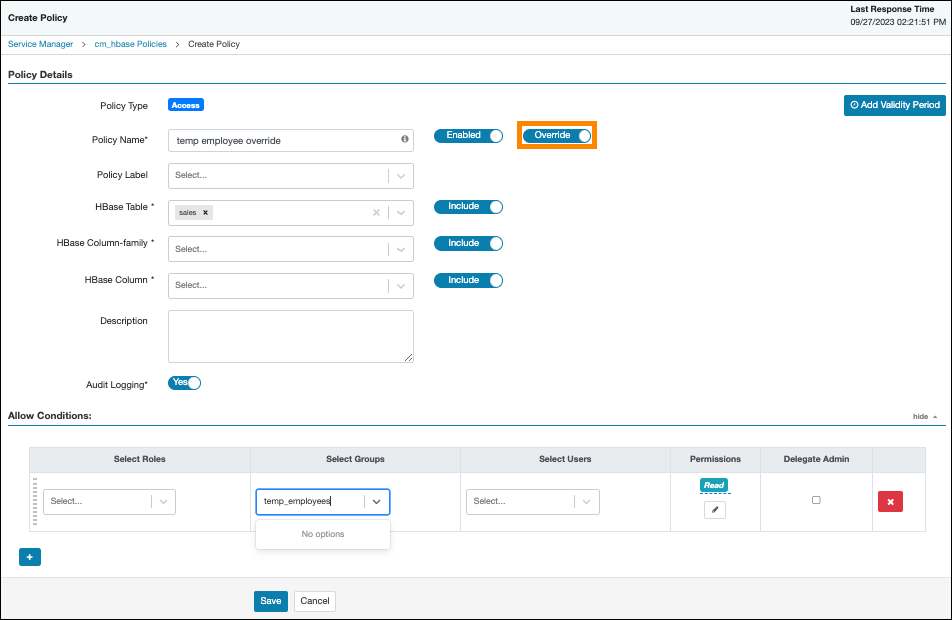Save the policy
Image resolution: width=952 pixels, height=620 pixels.
click(x=270, y=601)
